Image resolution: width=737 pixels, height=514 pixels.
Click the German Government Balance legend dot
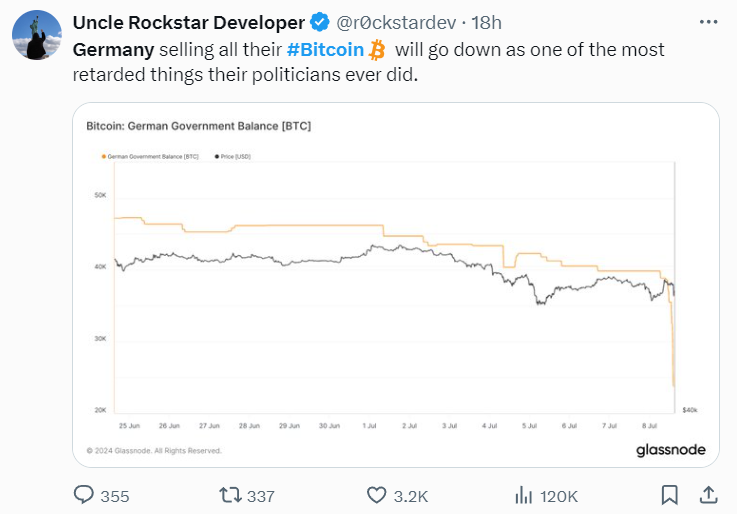pos(104,156)
